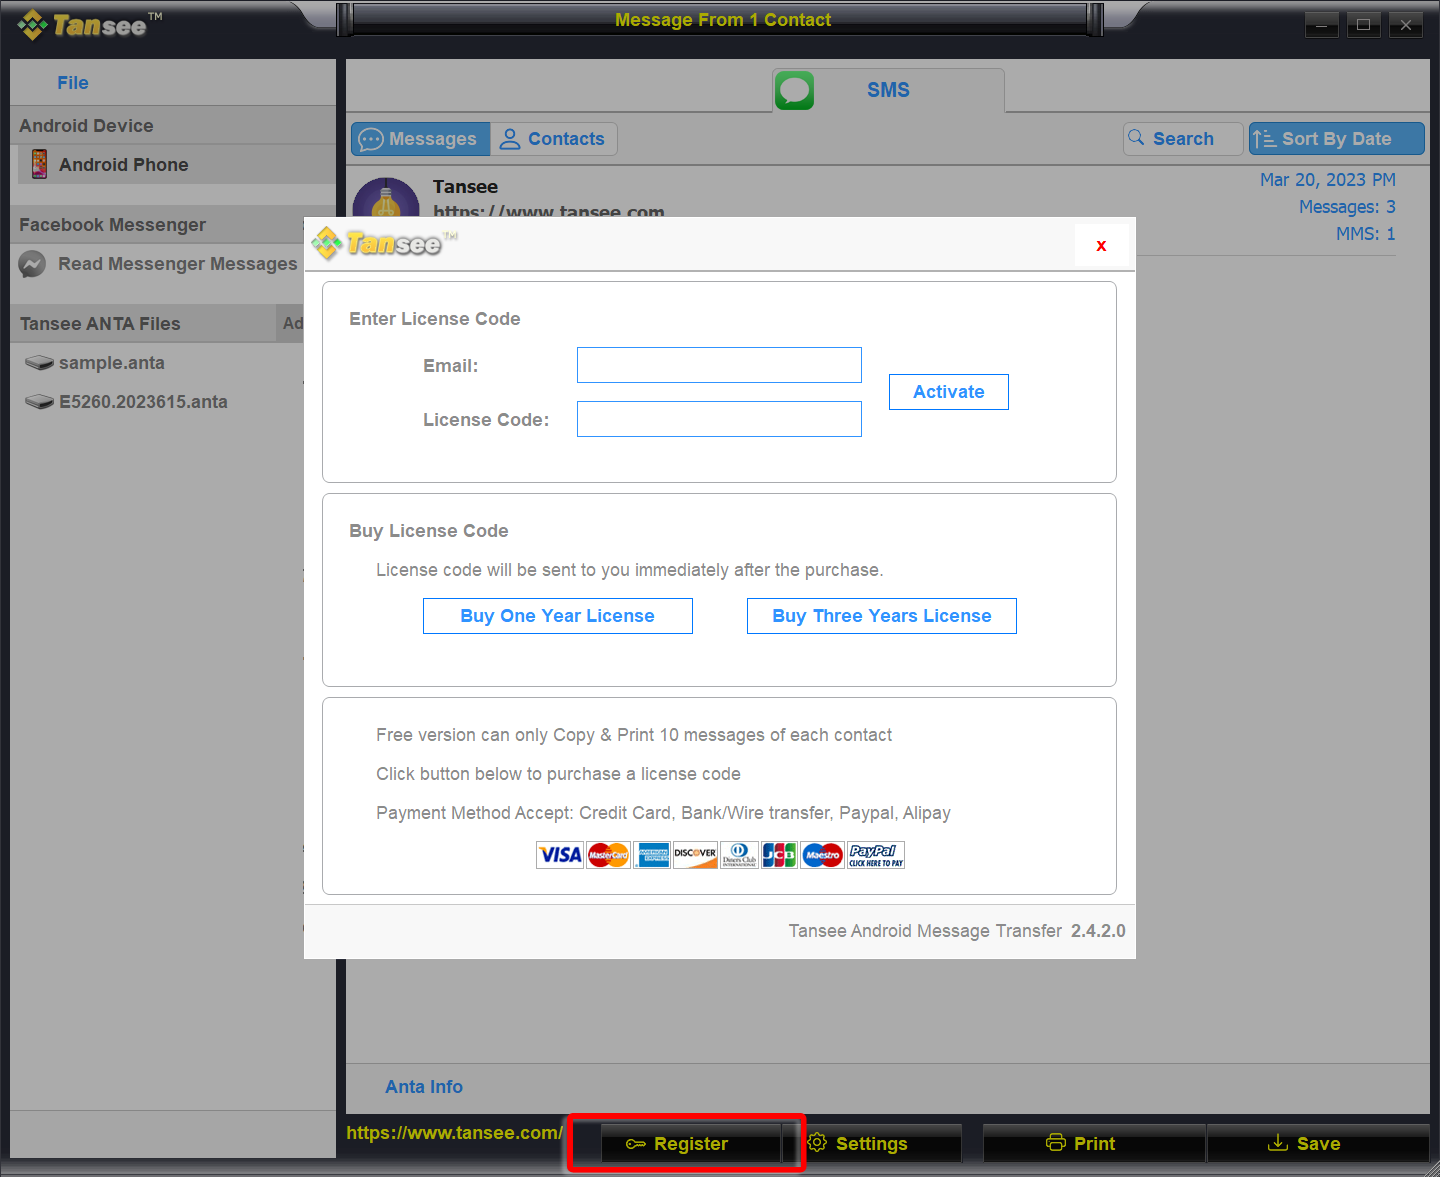Switch to the Messages tab
The width and height of the screenshot is (1440, 1177).
pos(420,139)
